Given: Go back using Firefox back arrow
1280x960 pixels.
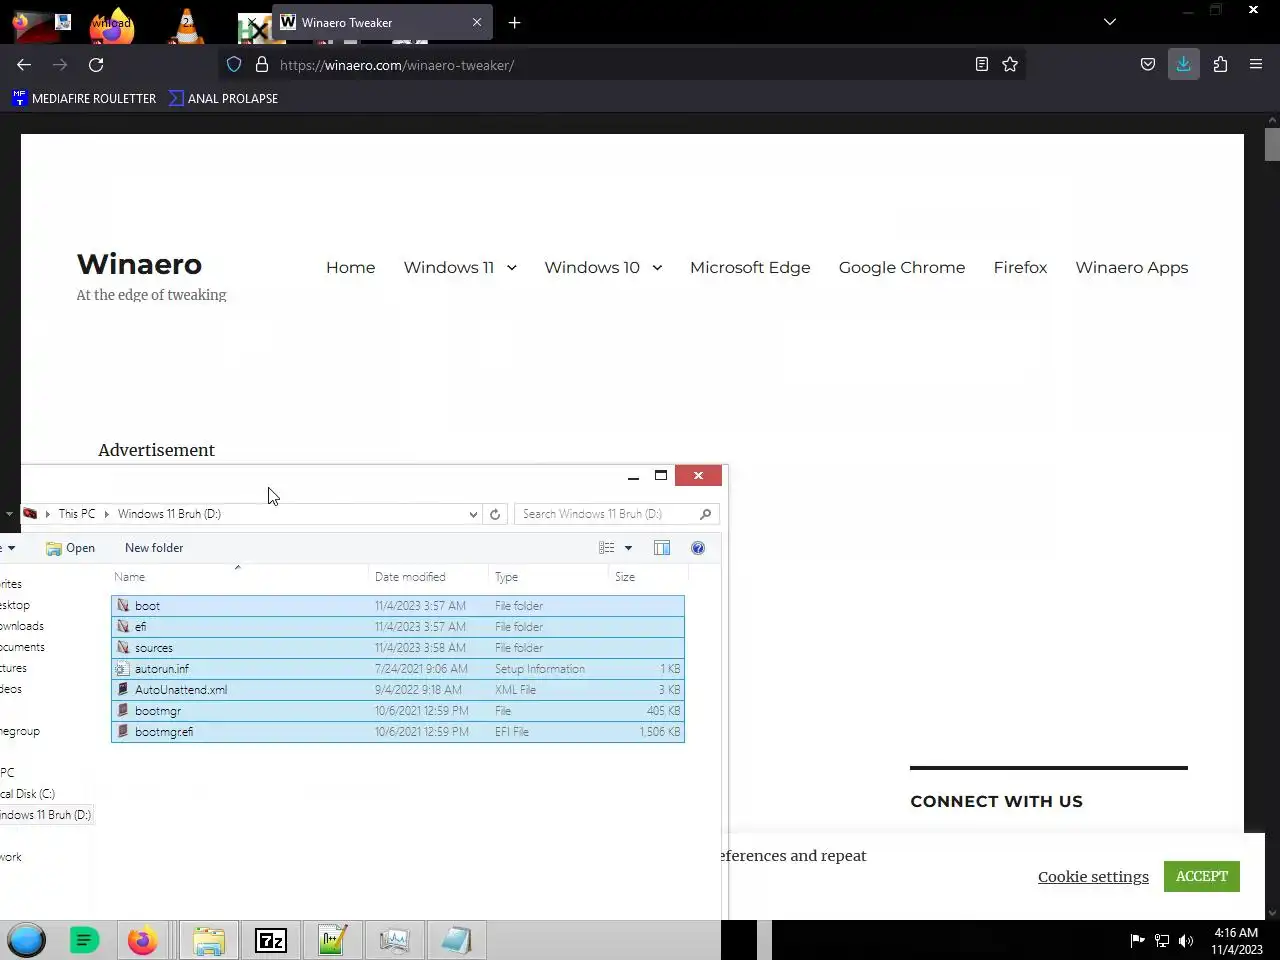Looking at the screenshot, I should (24, 64).
